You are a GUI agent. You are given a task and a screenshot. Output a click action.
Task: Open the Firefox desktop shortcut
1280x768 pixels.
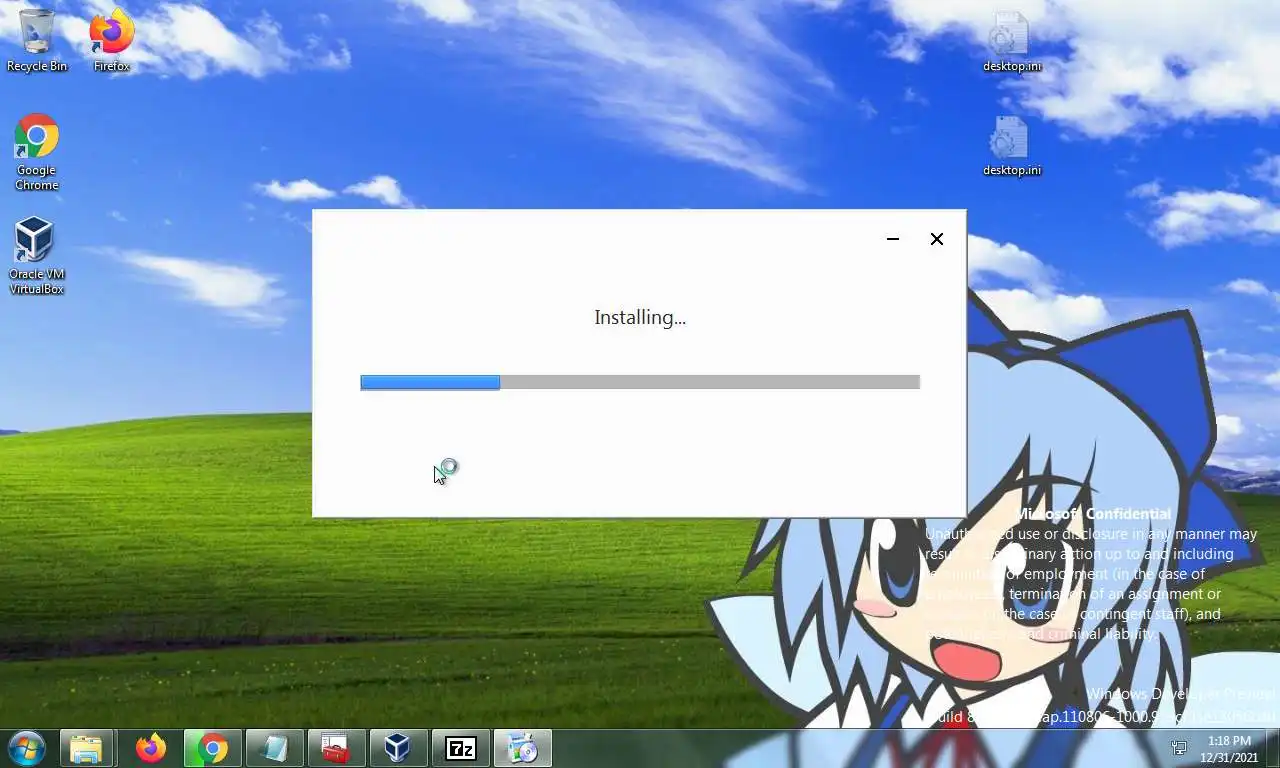pos(111,40)
